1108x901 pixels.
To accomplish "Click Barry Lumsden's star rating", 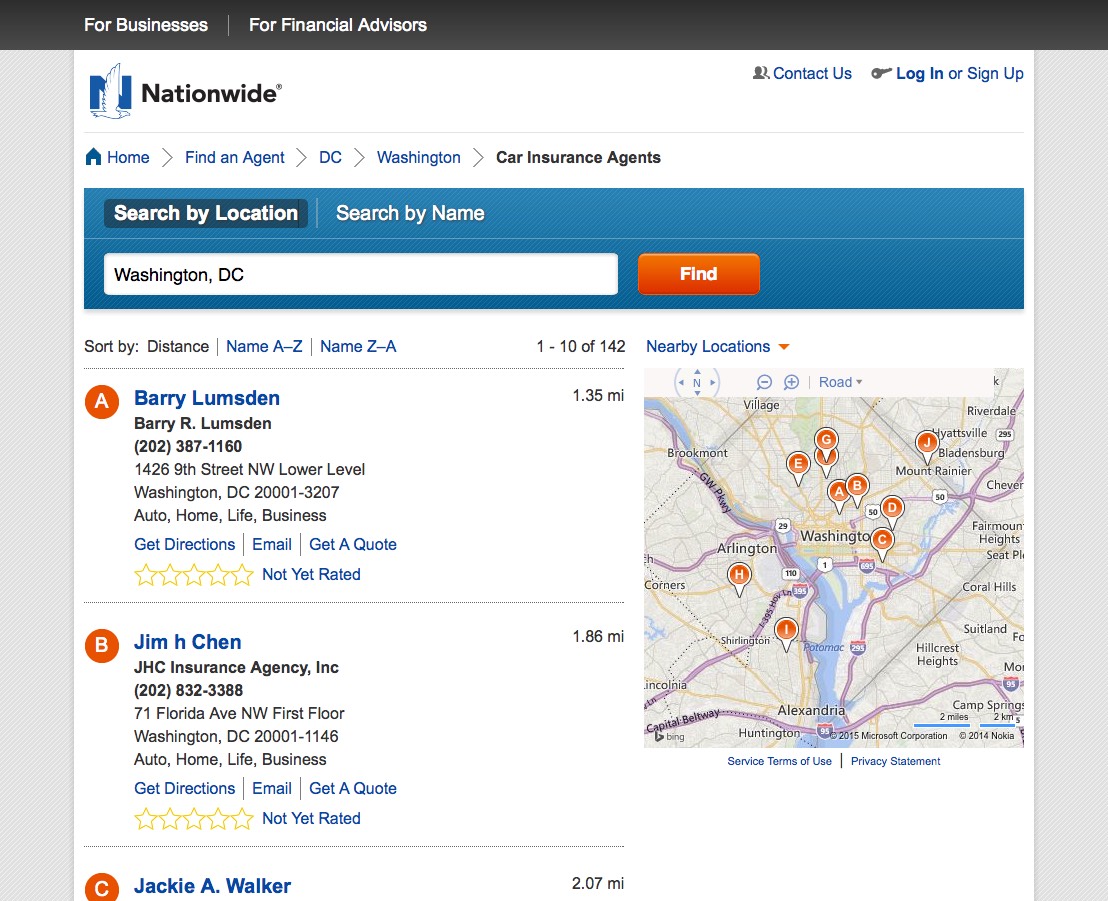I will click(x=194, y=573).
